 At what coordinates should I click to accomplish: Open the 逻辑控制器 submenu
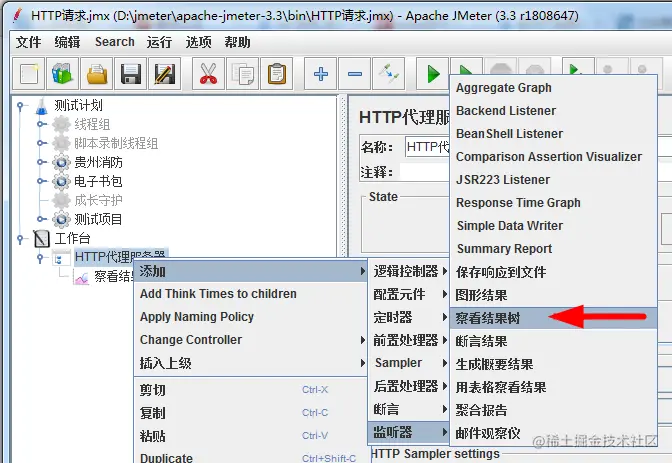tap(409, 271)
